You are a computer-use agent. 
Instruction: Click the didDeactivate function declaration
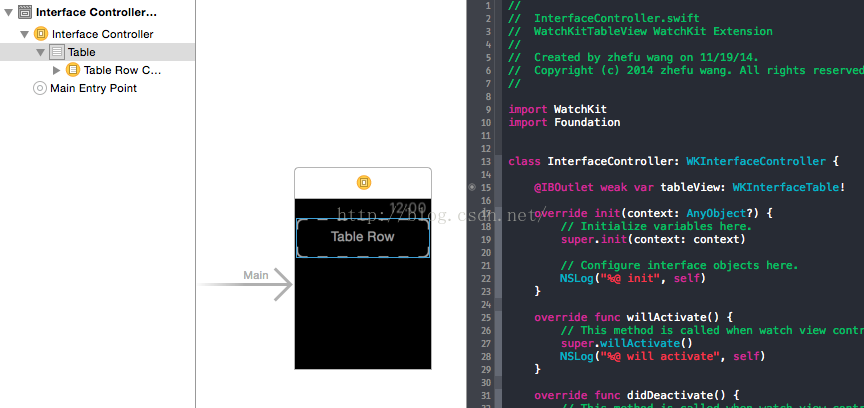click(637, 395)
